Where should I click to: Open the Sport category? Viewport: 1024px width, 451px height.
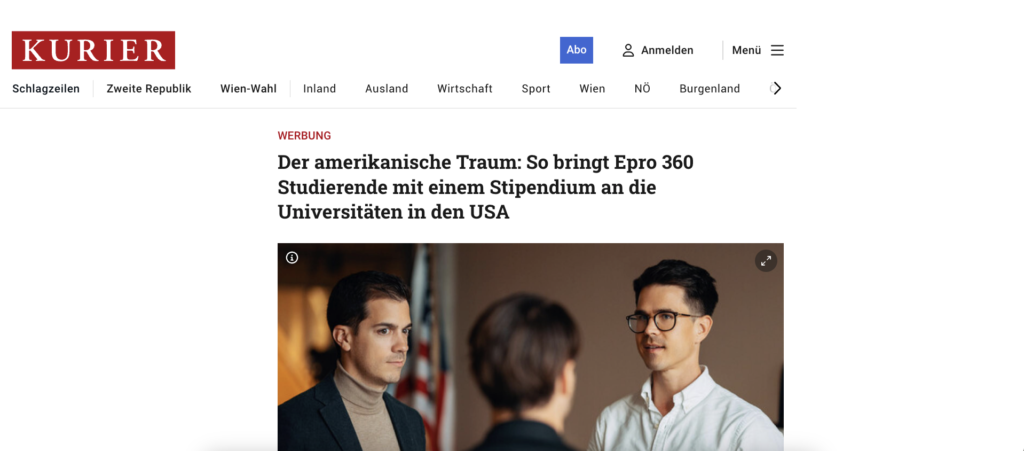pos(536,89)
